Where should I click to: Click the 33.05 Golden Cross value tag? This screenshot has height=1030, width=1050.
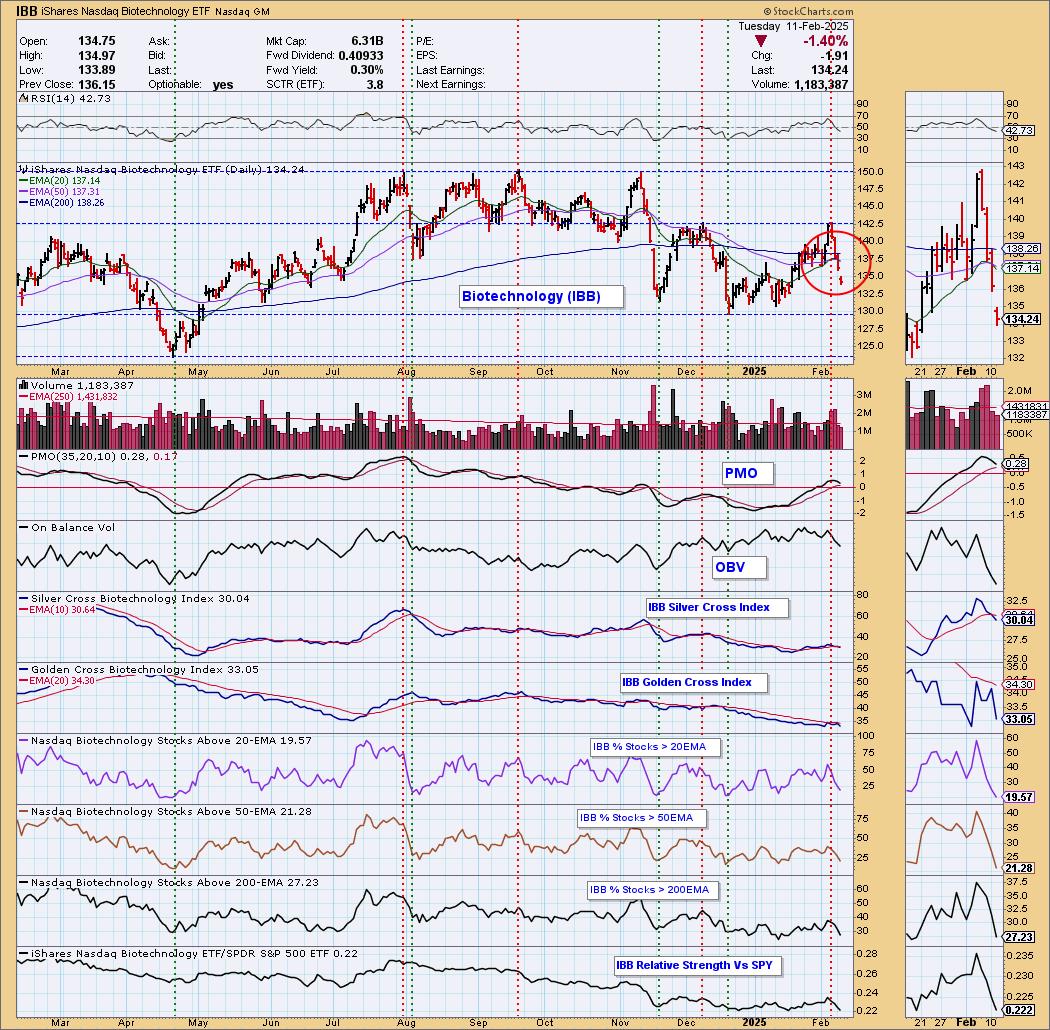[x=1020, y=719]
